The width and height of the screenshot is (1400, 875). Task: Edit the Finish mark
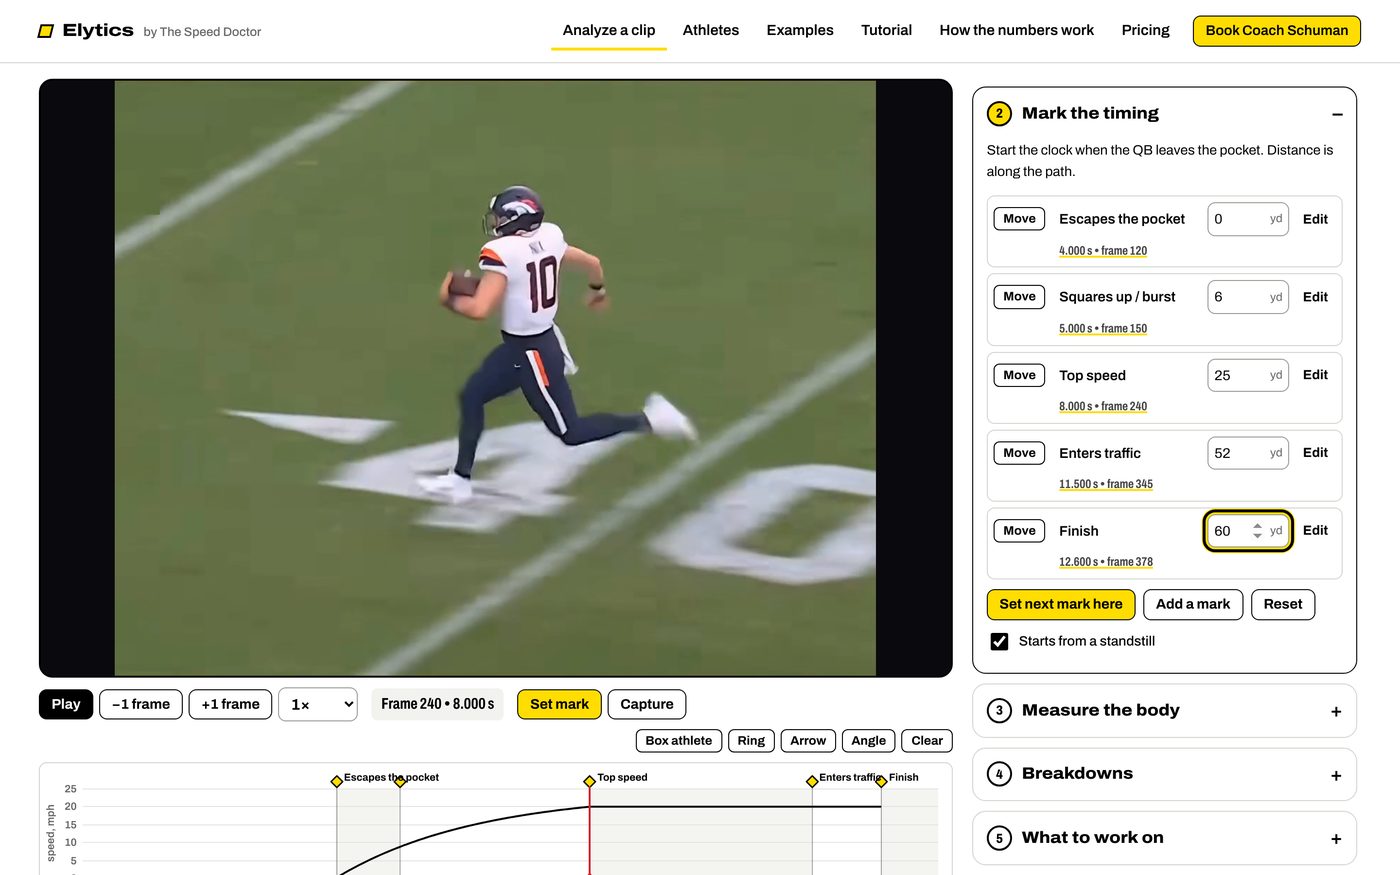[x=1315, y=531]
